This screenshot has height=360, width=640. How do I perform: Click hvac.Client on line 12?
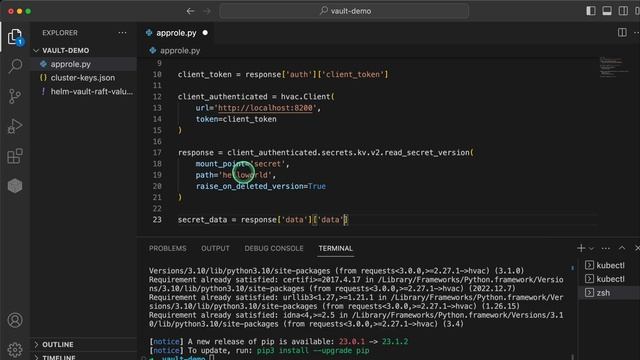pyautogui.click(x=305, y=97)
